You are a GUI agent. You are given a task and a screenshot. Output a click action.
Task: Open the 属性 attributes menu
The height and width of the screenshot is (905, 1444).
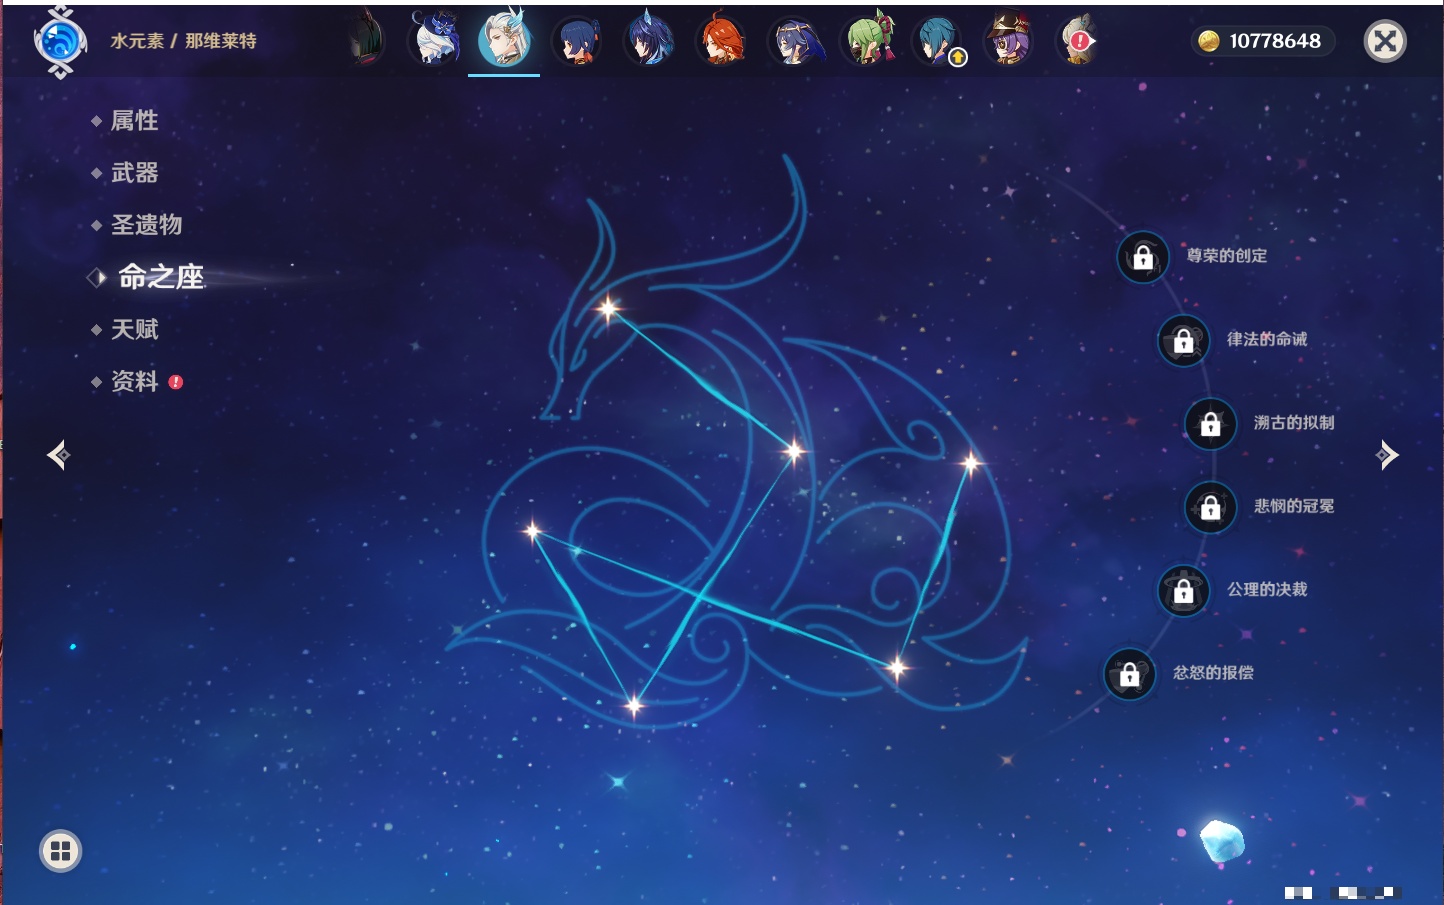coord(134,121)
